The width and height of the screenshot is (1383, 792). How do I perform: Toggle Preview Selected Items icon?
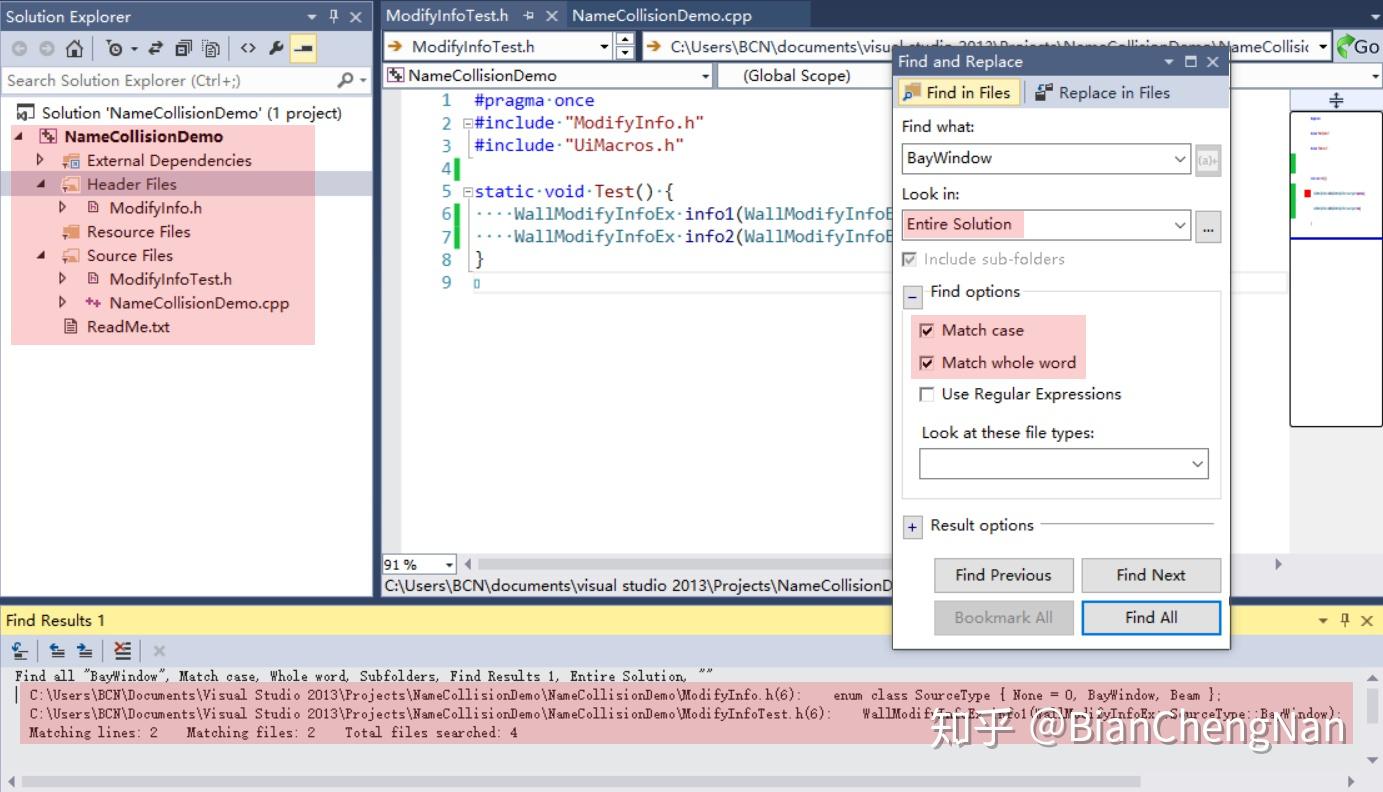302,47
